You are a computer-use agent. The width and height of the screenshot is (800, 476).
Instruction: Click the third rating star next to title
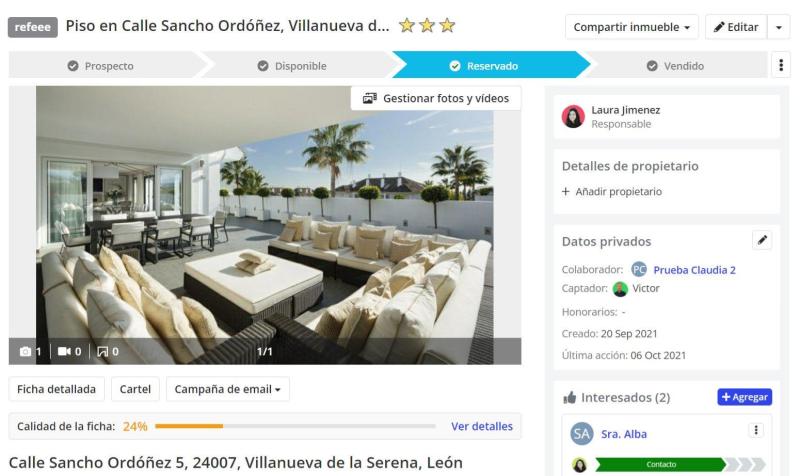click(447, 25)
